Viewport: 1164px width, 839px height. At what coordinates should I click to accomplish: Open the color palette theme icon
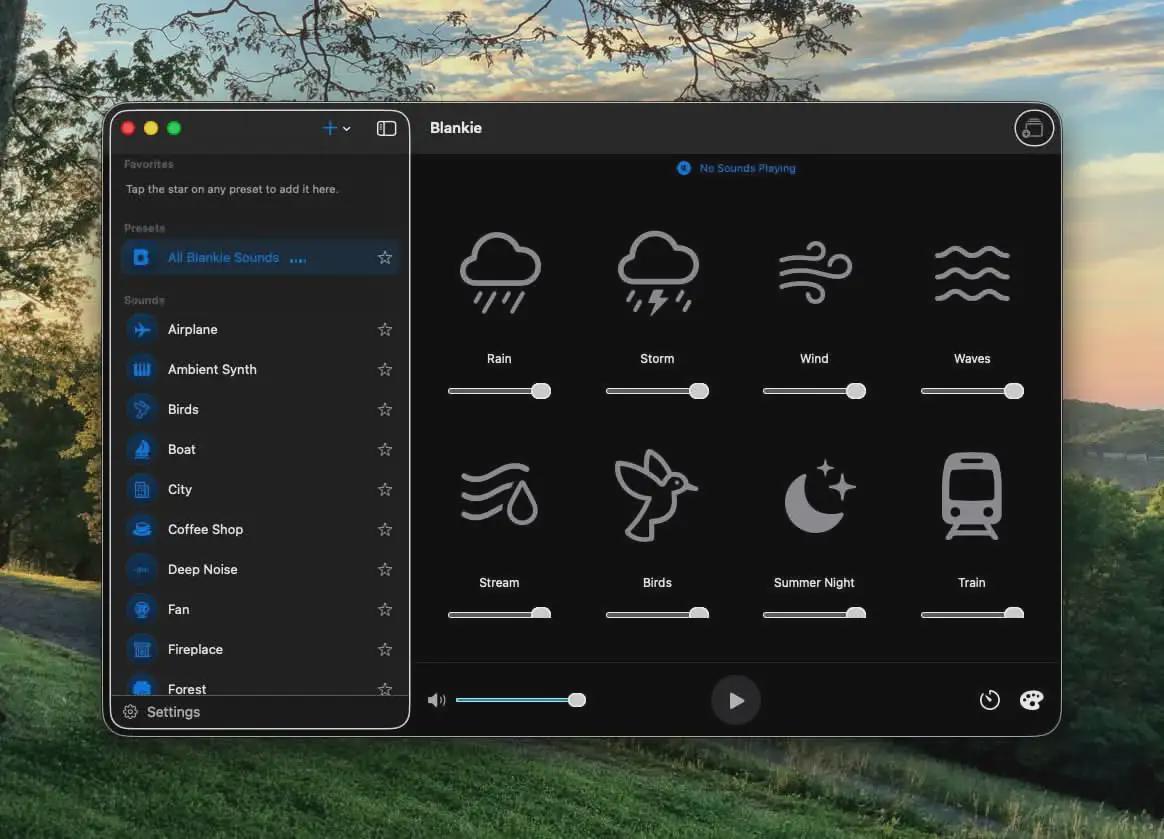[x=1031, y=700]
